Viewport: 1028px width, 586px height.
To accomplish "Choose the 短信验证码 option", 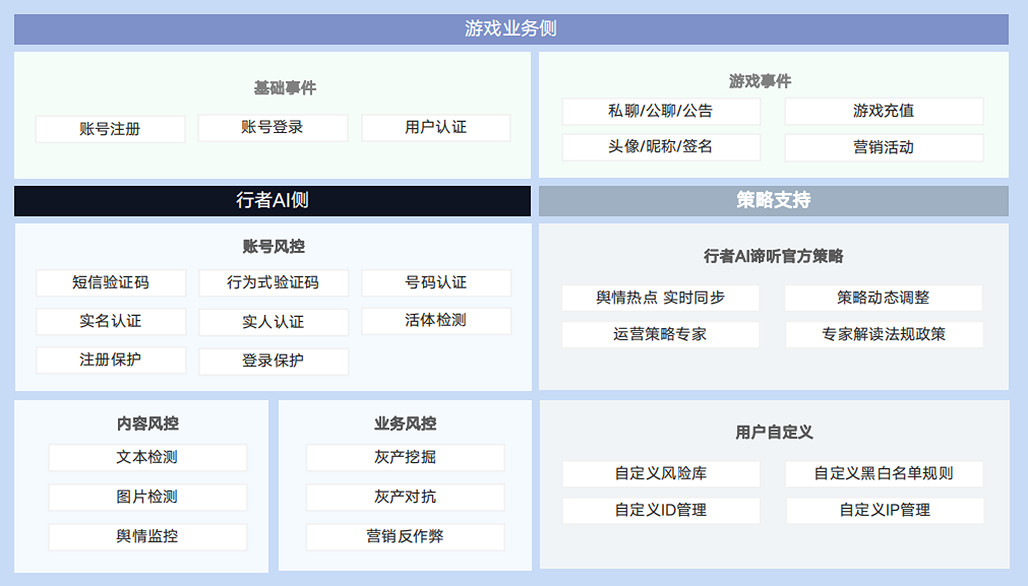I will coord(110,283).
